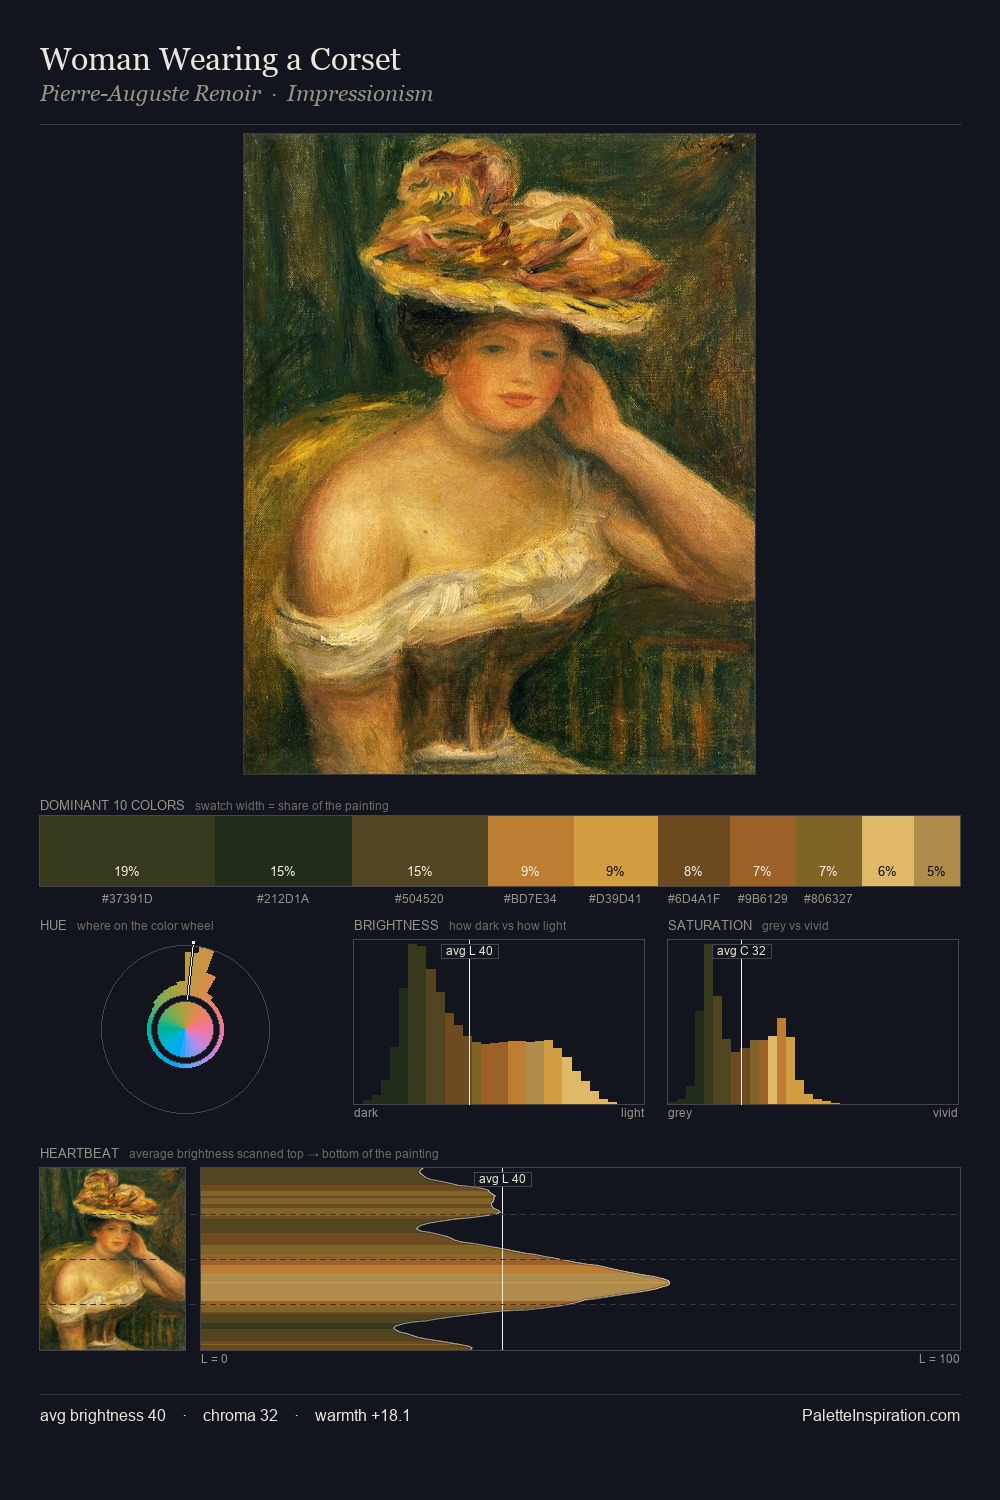Click the 'avg L 40' brightness histogram label

tap(469, 951)
